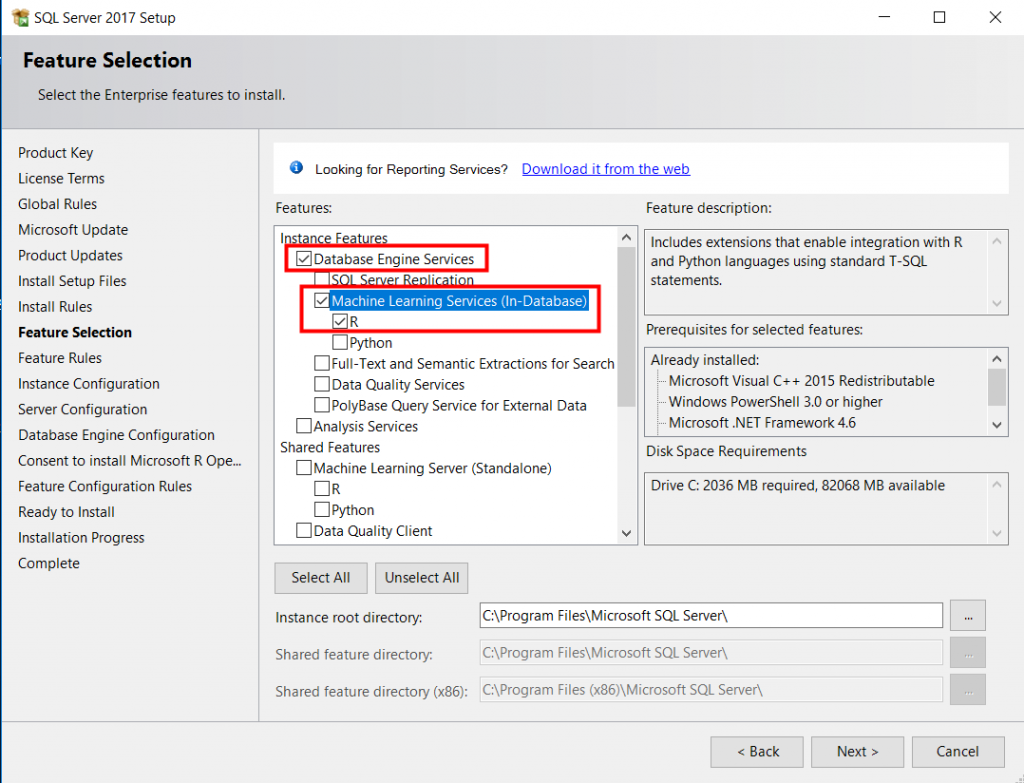Click the Instance Features tree header
The image size is (1024, 783).
[x=334, y=238]
